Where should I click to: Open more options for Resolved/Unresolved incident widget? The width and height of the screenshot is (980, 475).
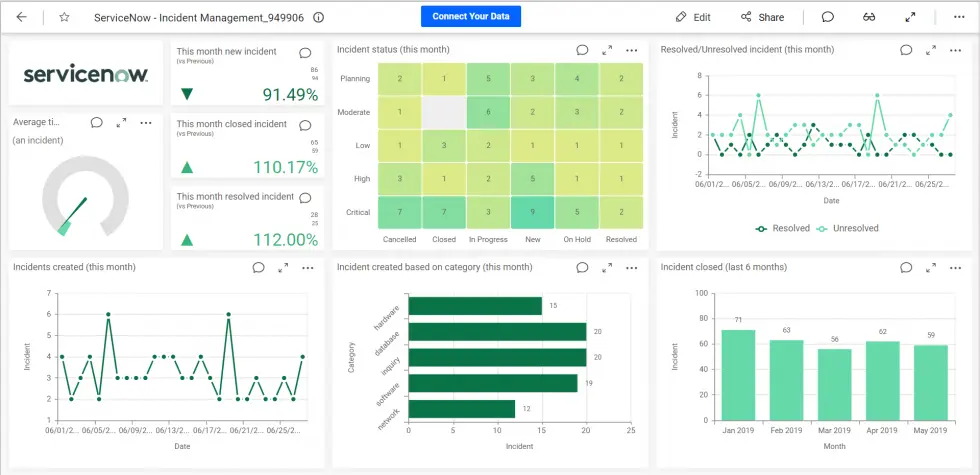(x=956, y=50)
